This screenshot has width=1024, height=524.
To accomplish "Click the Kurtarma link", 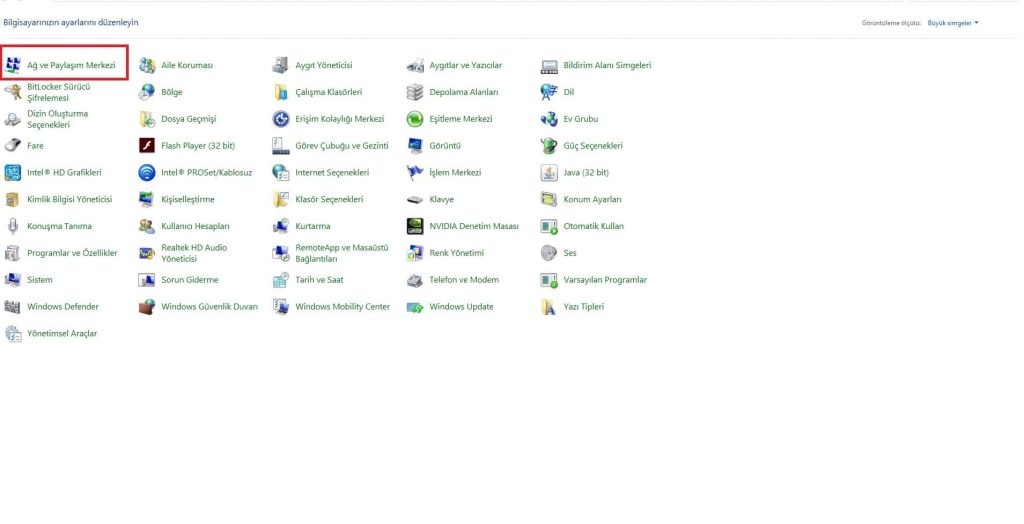I will click(x=313, y=226).
